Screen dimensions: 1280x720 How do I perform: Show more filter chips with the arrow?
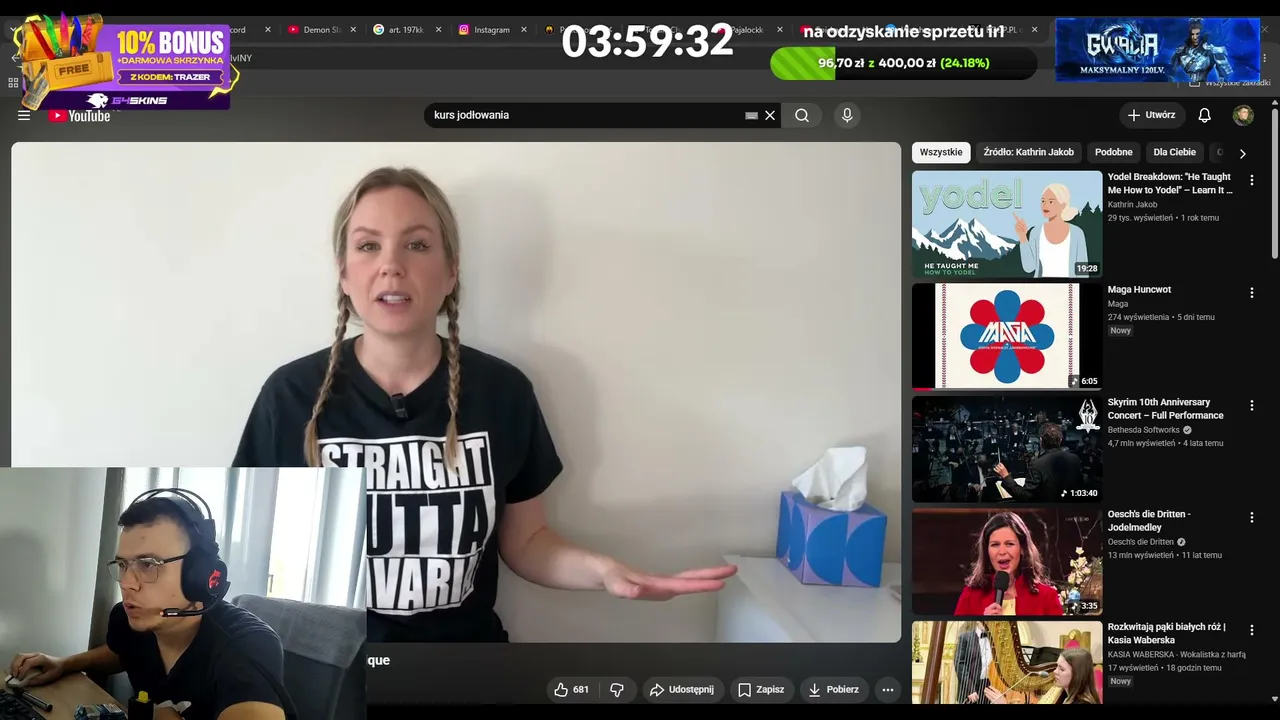click(x=1242, y=154)
